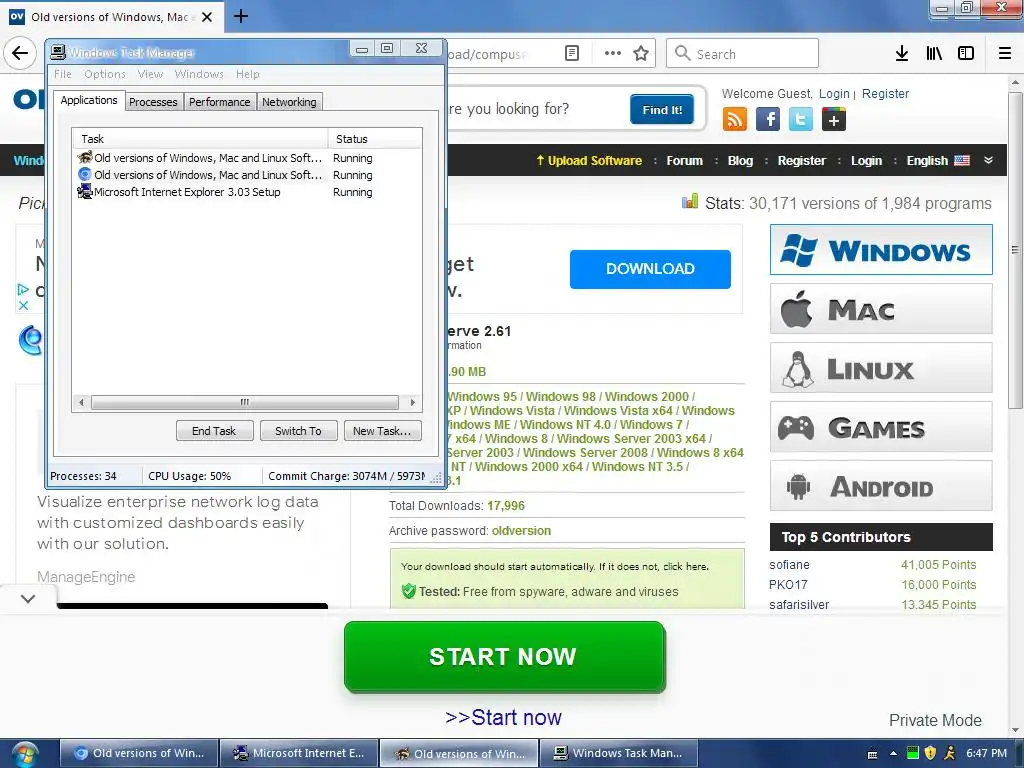
Task: Bookmark this page with the star icon
Action: coord(641,53)
